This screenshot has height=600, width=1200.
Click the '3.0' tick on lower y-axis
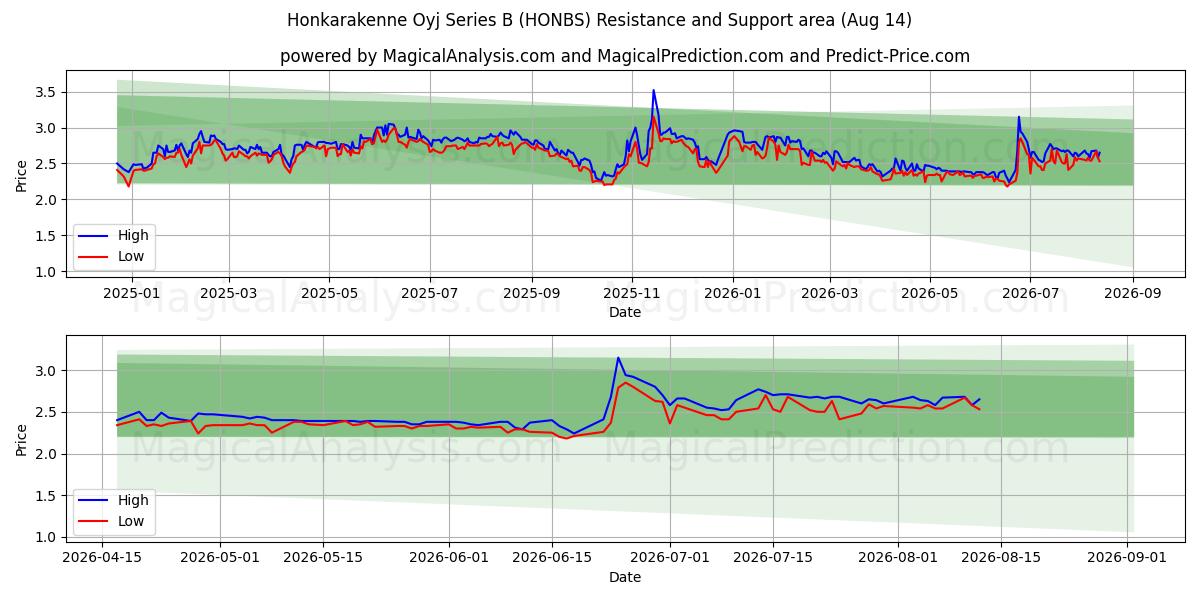click(48, 371)
